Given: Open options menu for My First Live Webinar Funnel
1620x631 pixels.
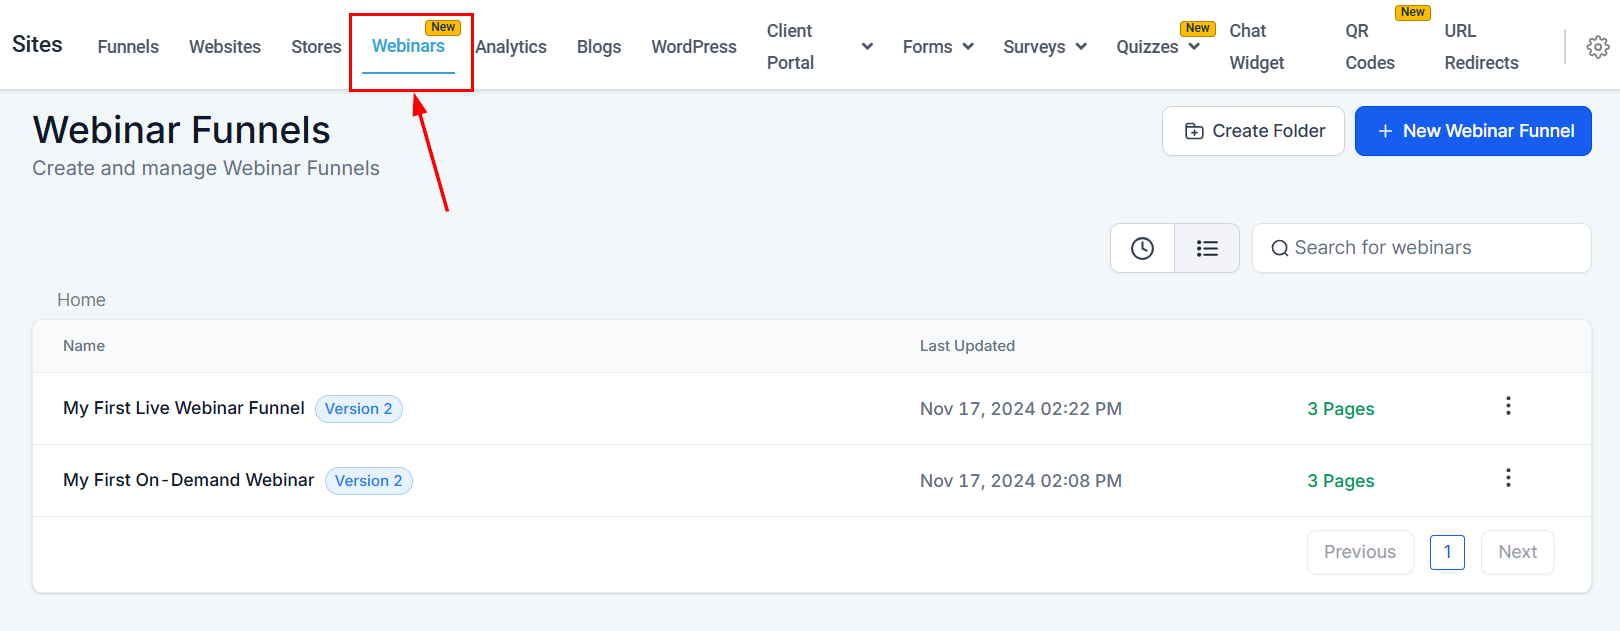Looking at the screenshot, I should click(1508, 406).
